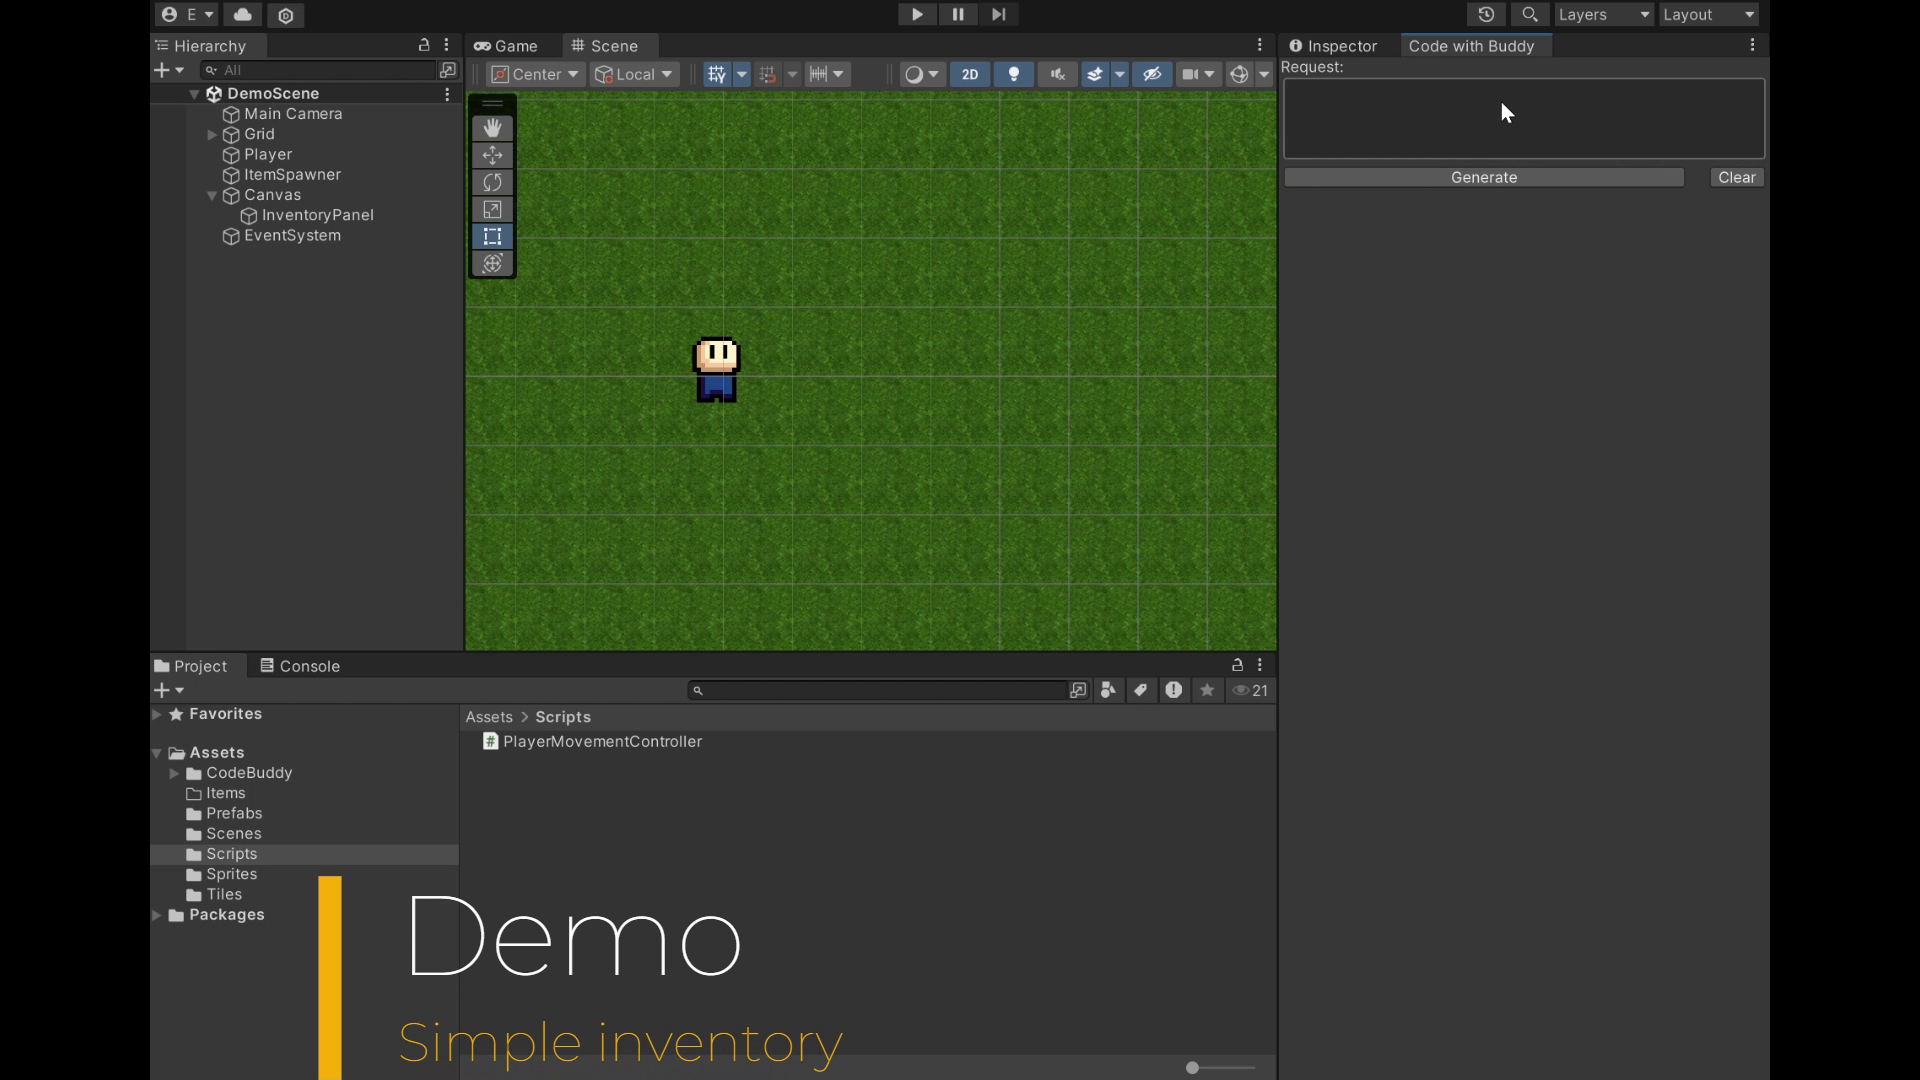Click the player character sprite in Scene
This screenshot has width=1920, height=1080.
[x=716, y=370]
